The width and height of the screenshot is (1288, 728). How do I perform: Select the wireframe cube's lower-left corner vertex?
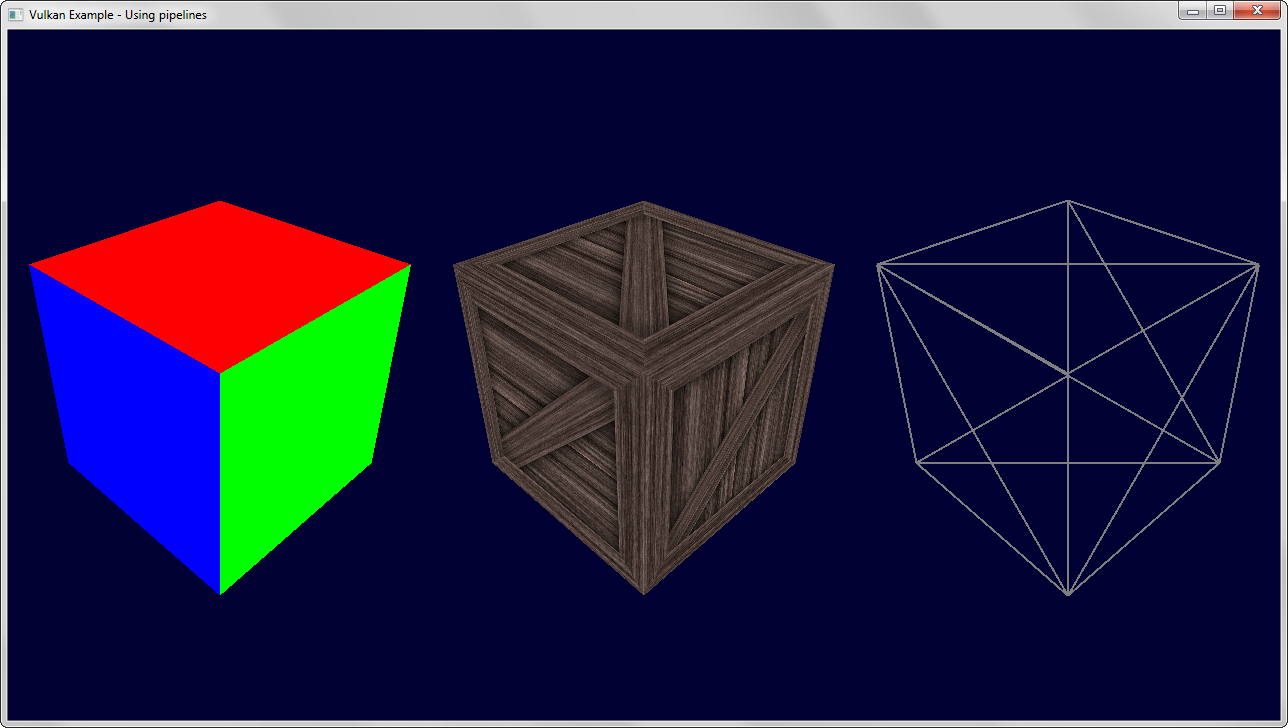(x=917, y=463)
